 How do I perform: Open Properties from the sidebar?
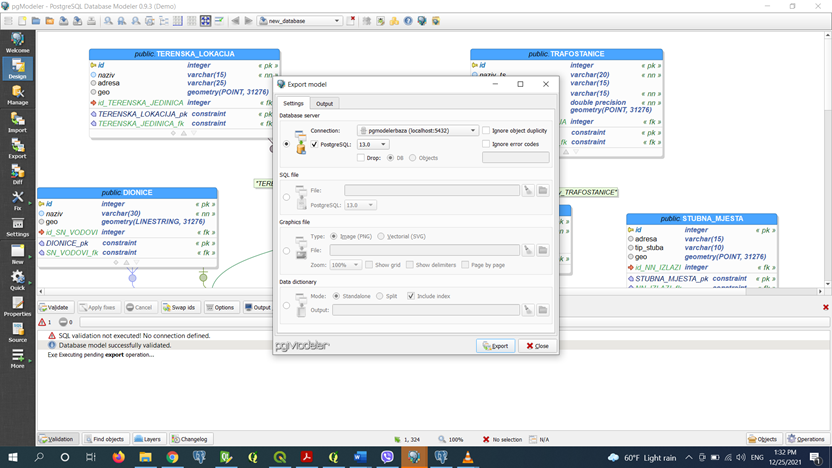(x=18, y=306)
